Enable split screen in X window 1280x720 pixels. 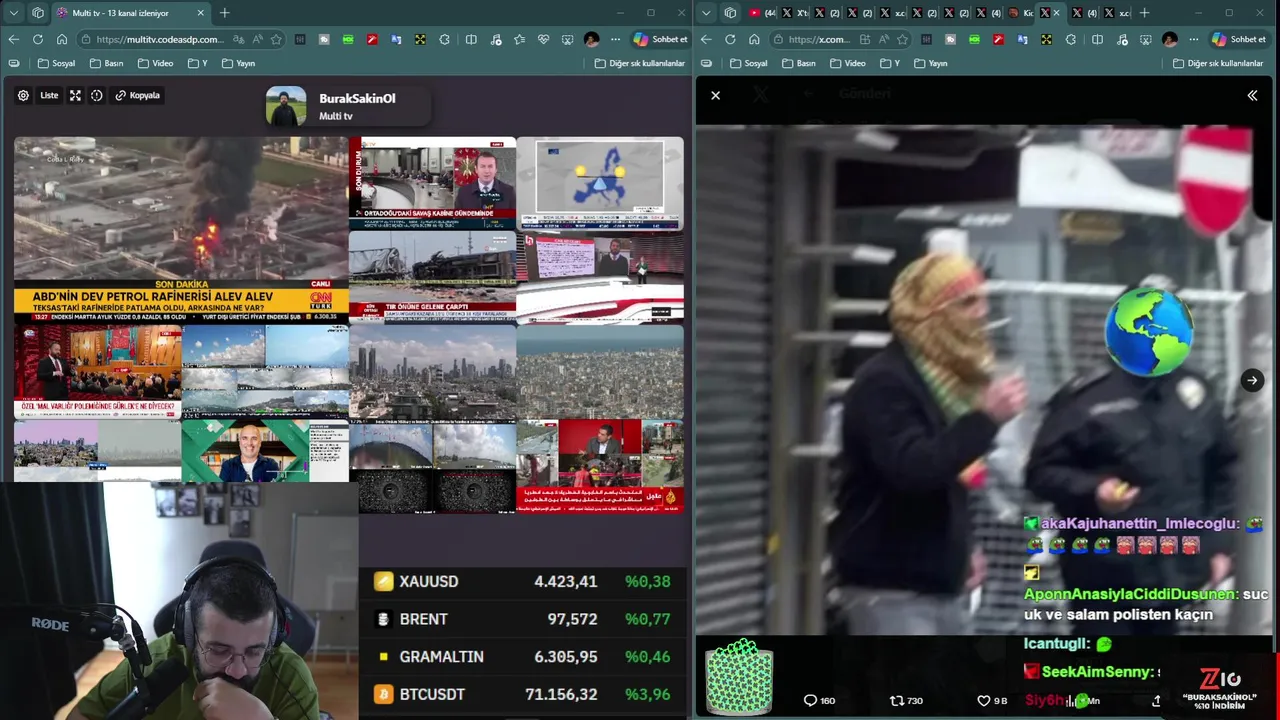tap(1097, 39)
